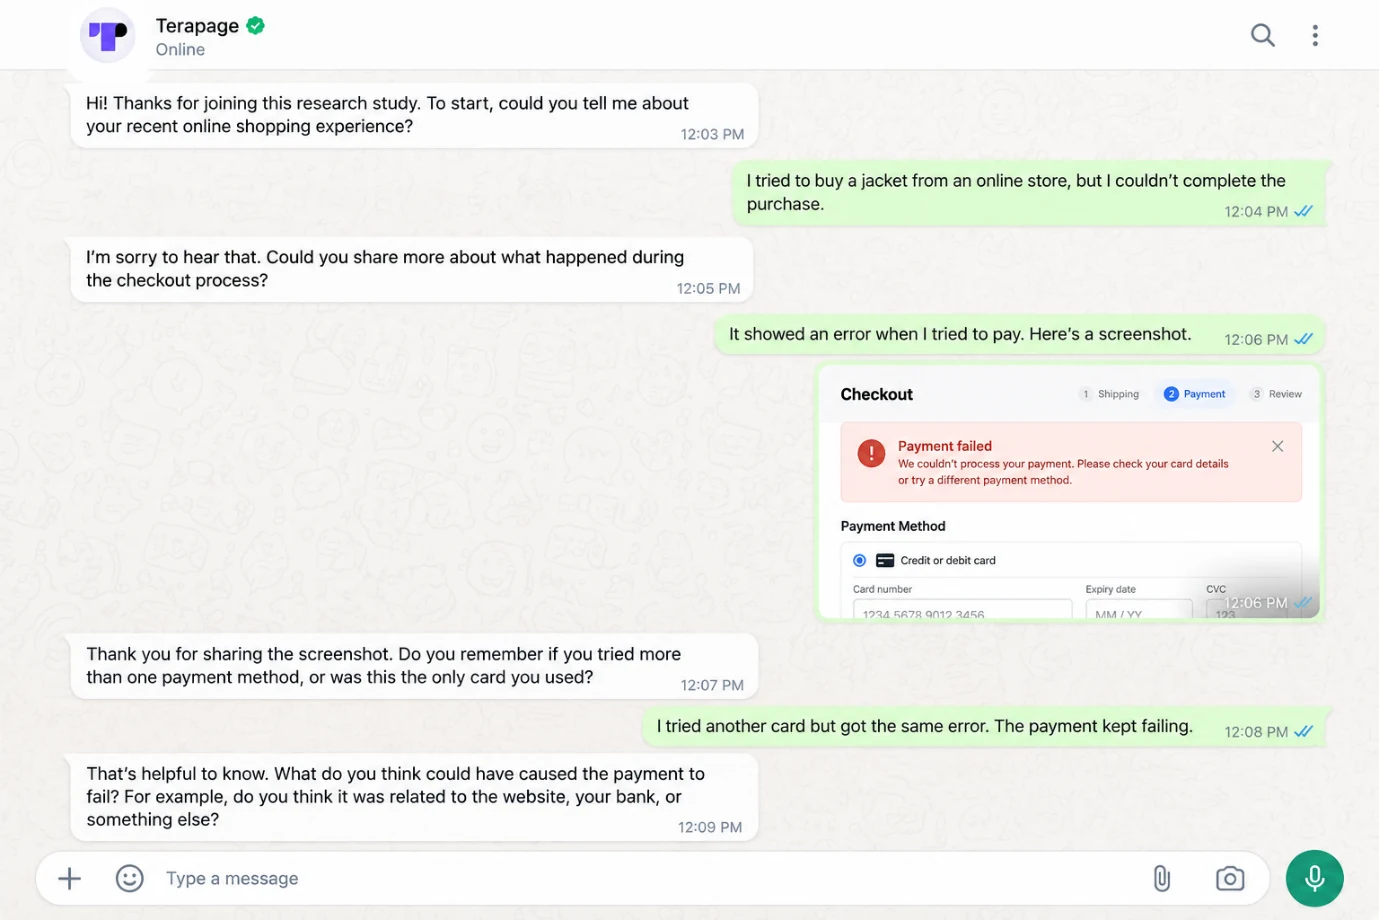Select the message about buying a jacket
The image size is (1379, 920).
[x=1029, y=192]
